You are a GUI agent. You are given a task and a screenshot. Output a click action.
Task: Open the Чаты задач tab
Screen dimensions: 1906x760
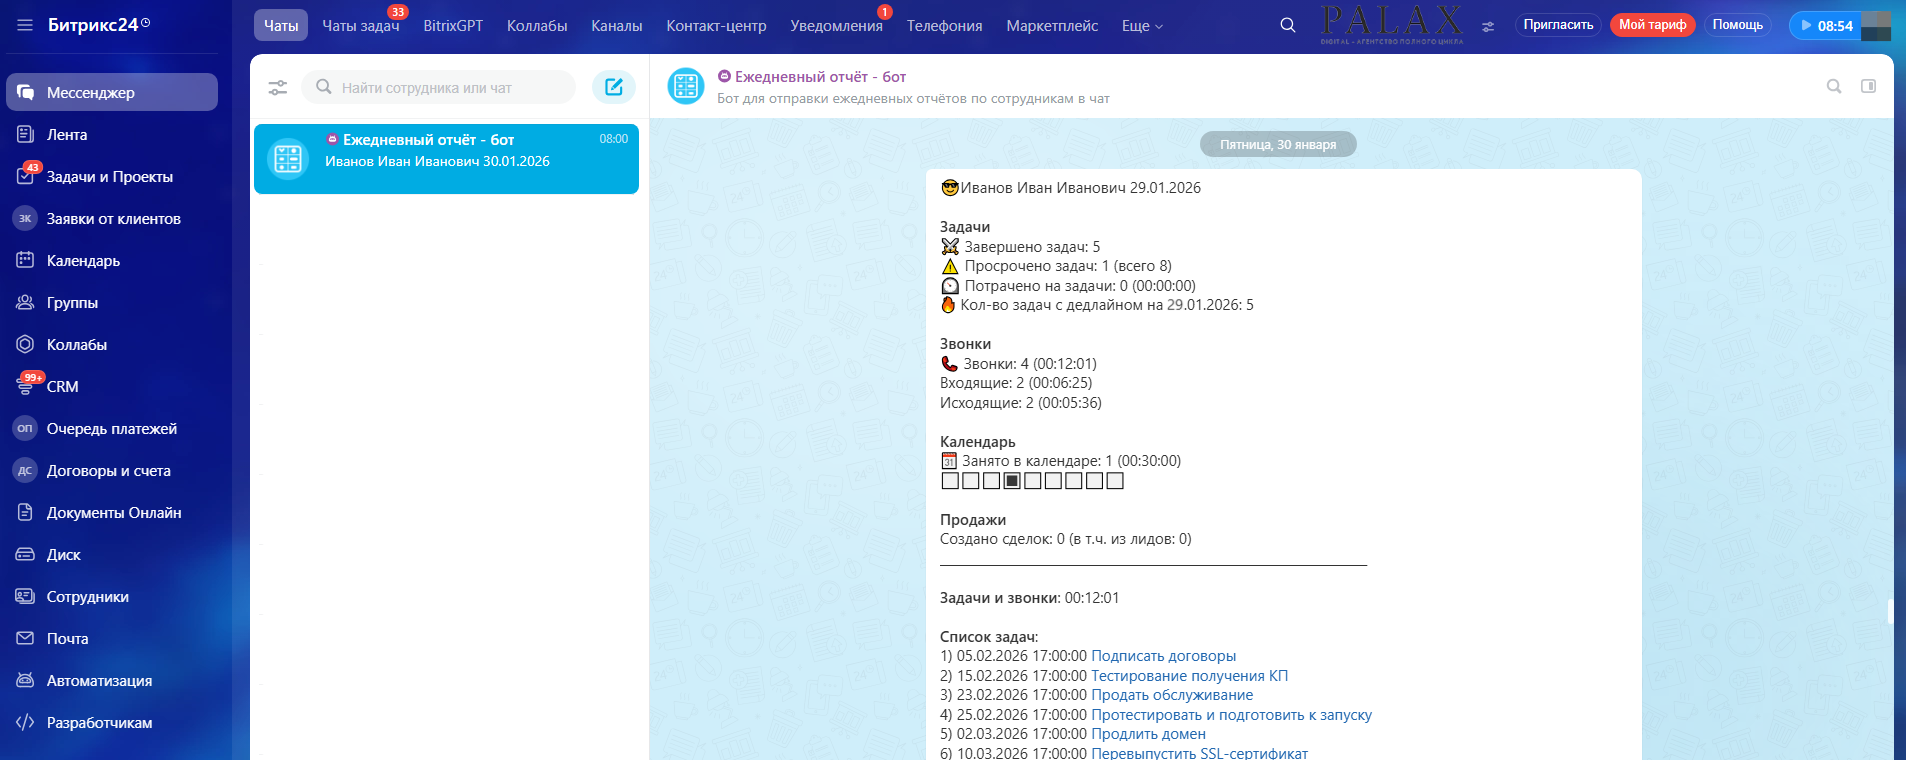pos(361,26)
